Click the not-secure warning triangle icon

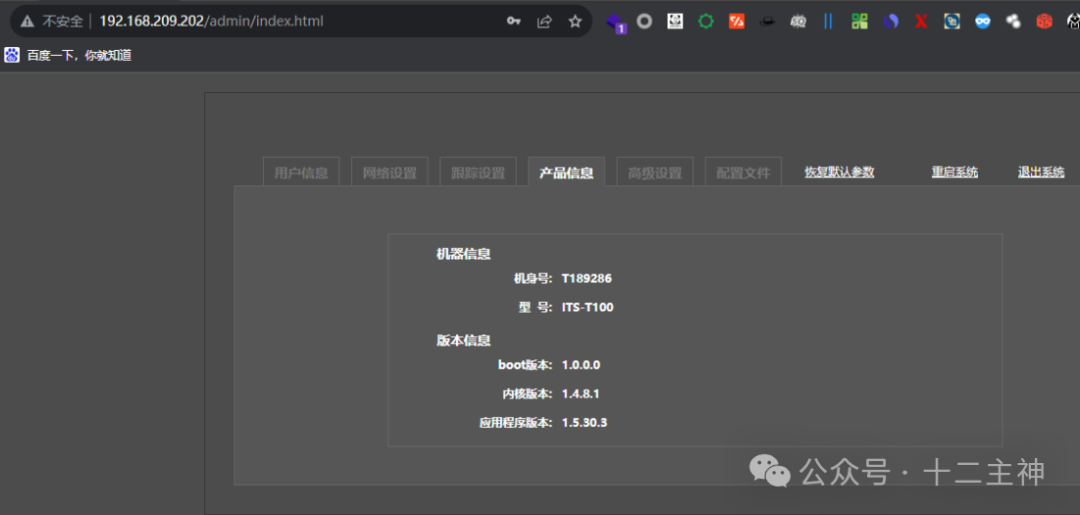[x=28, y=21]
